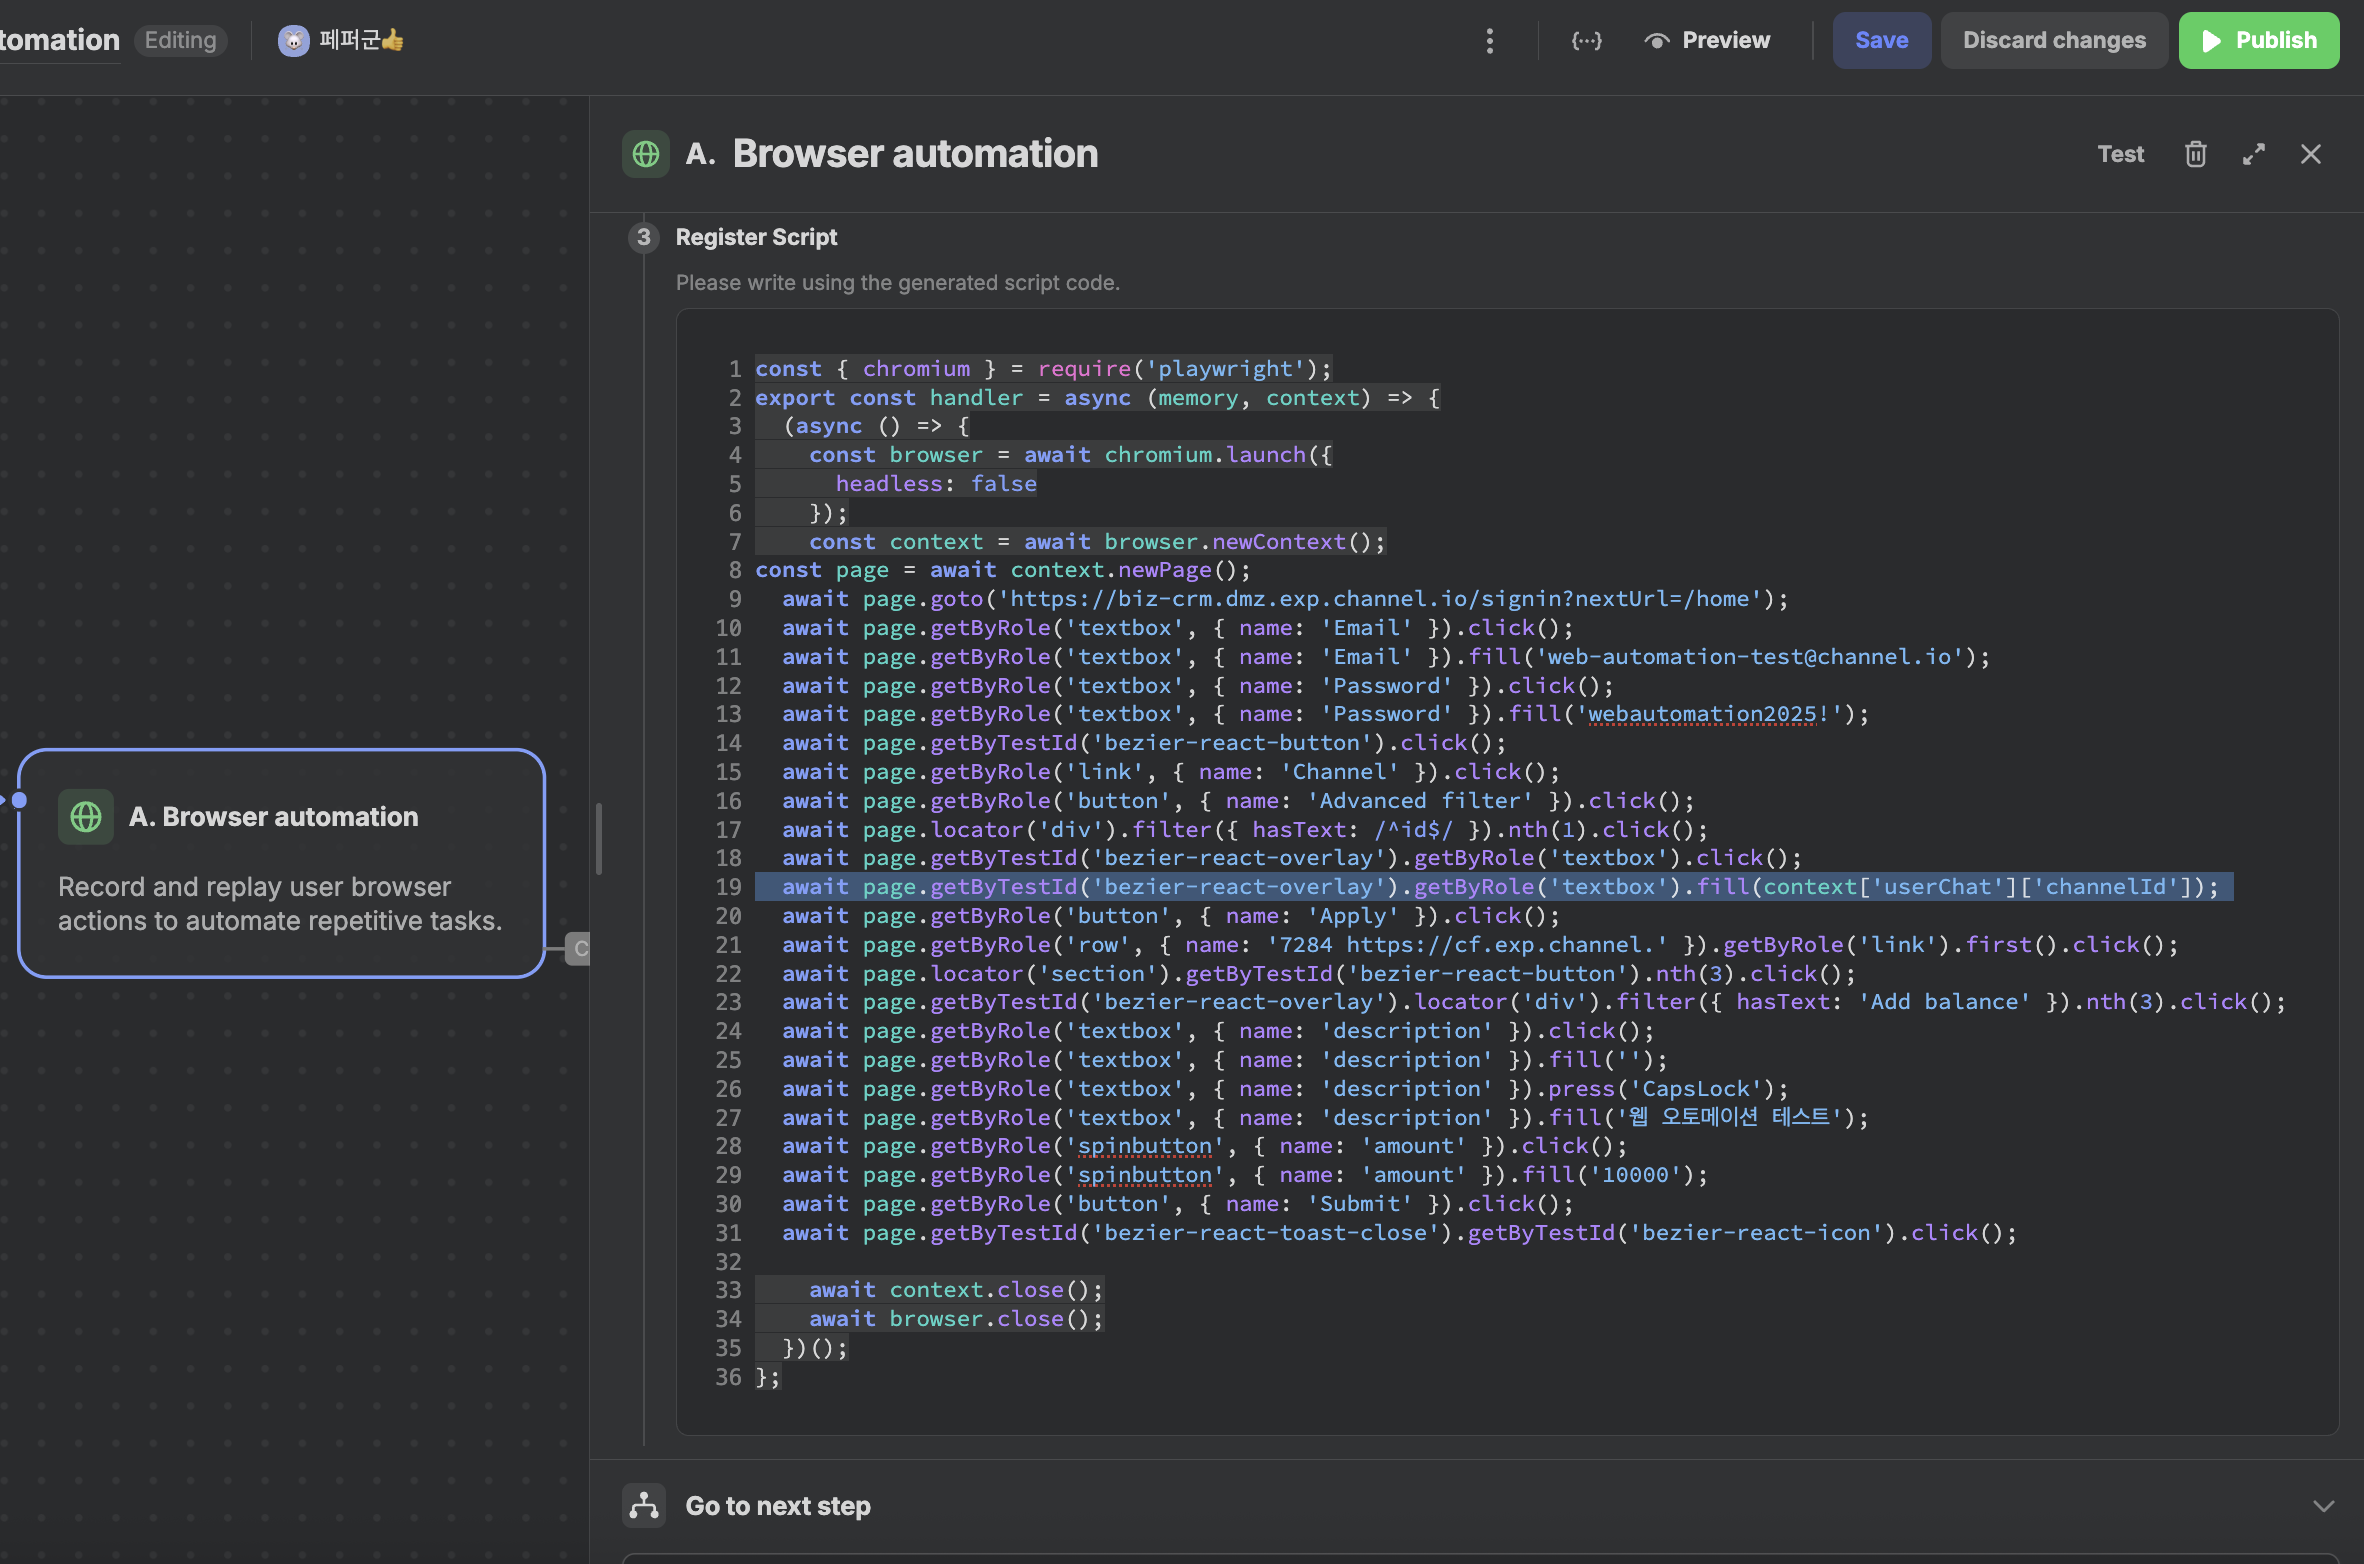Click green globe icon in panel header
The height and width of the screenshot is (1564, 2364).
(x=646, y=154)
